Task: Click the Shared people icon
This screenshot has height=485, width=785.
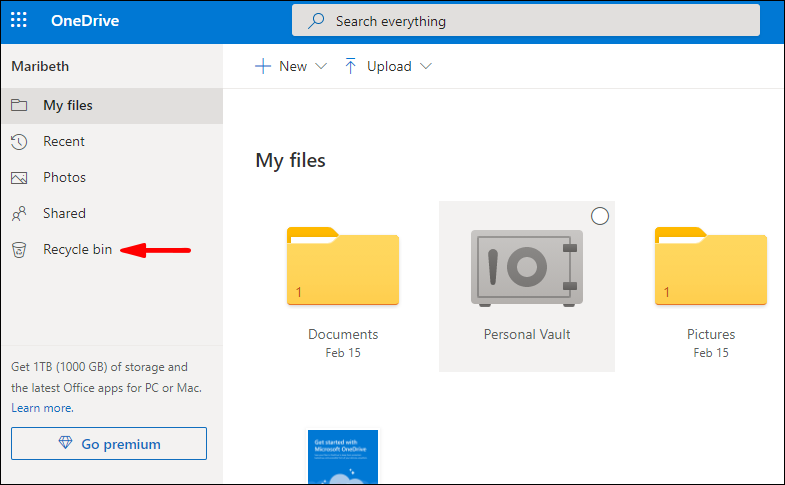Action: pos(19,214)
